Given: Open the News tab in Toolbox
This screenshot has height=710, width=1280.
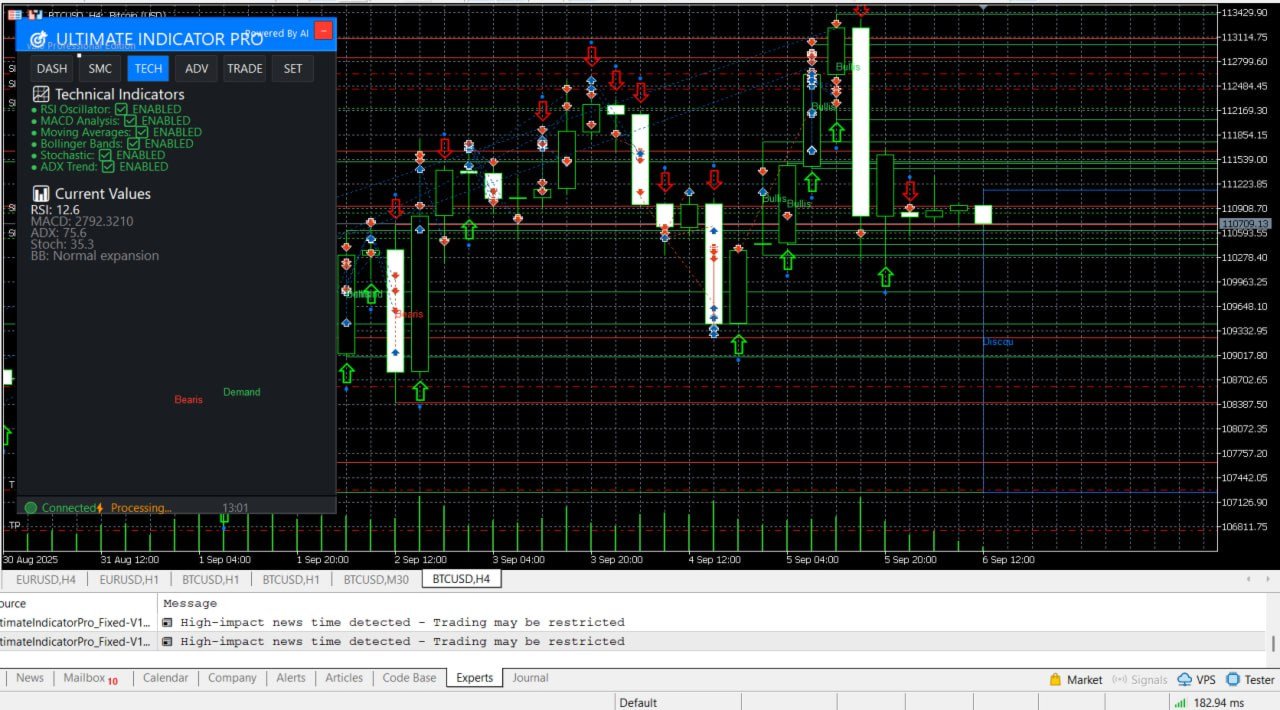Looking at the screenshot, I should tap(30, 678).
